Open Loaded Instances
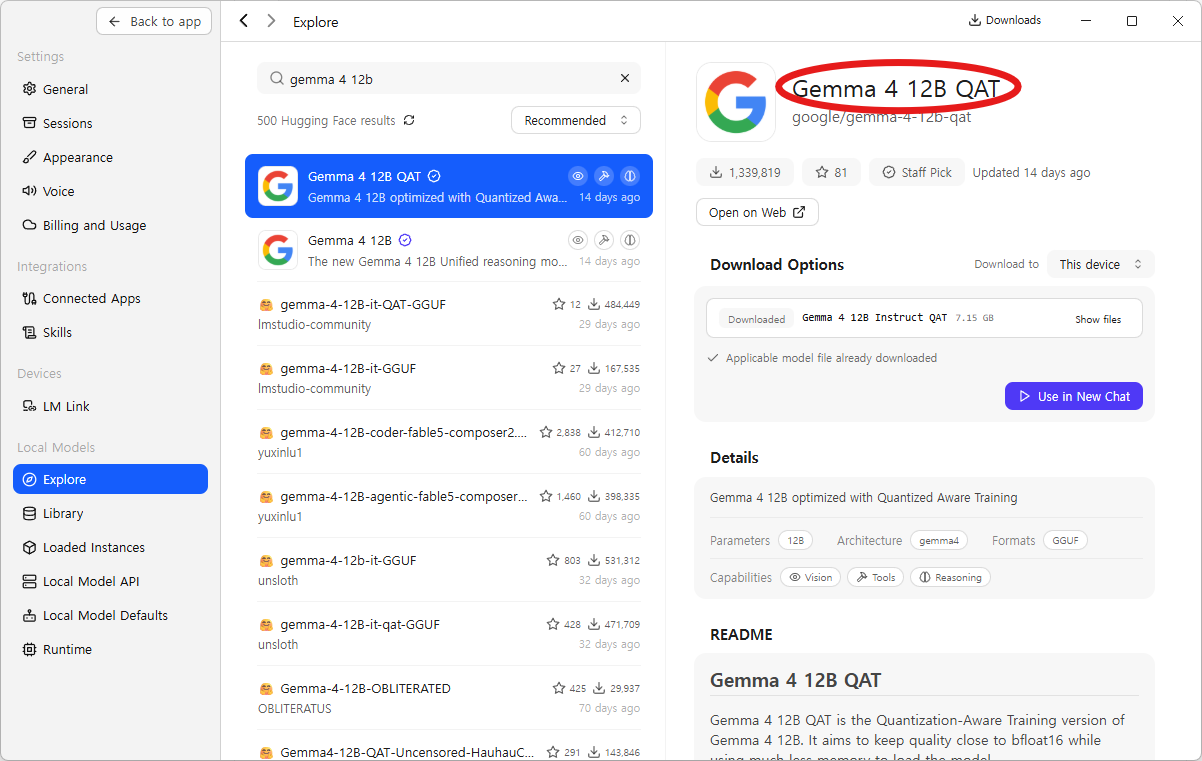The width and height of the screenshot is (1202, 761). point(110,547)
